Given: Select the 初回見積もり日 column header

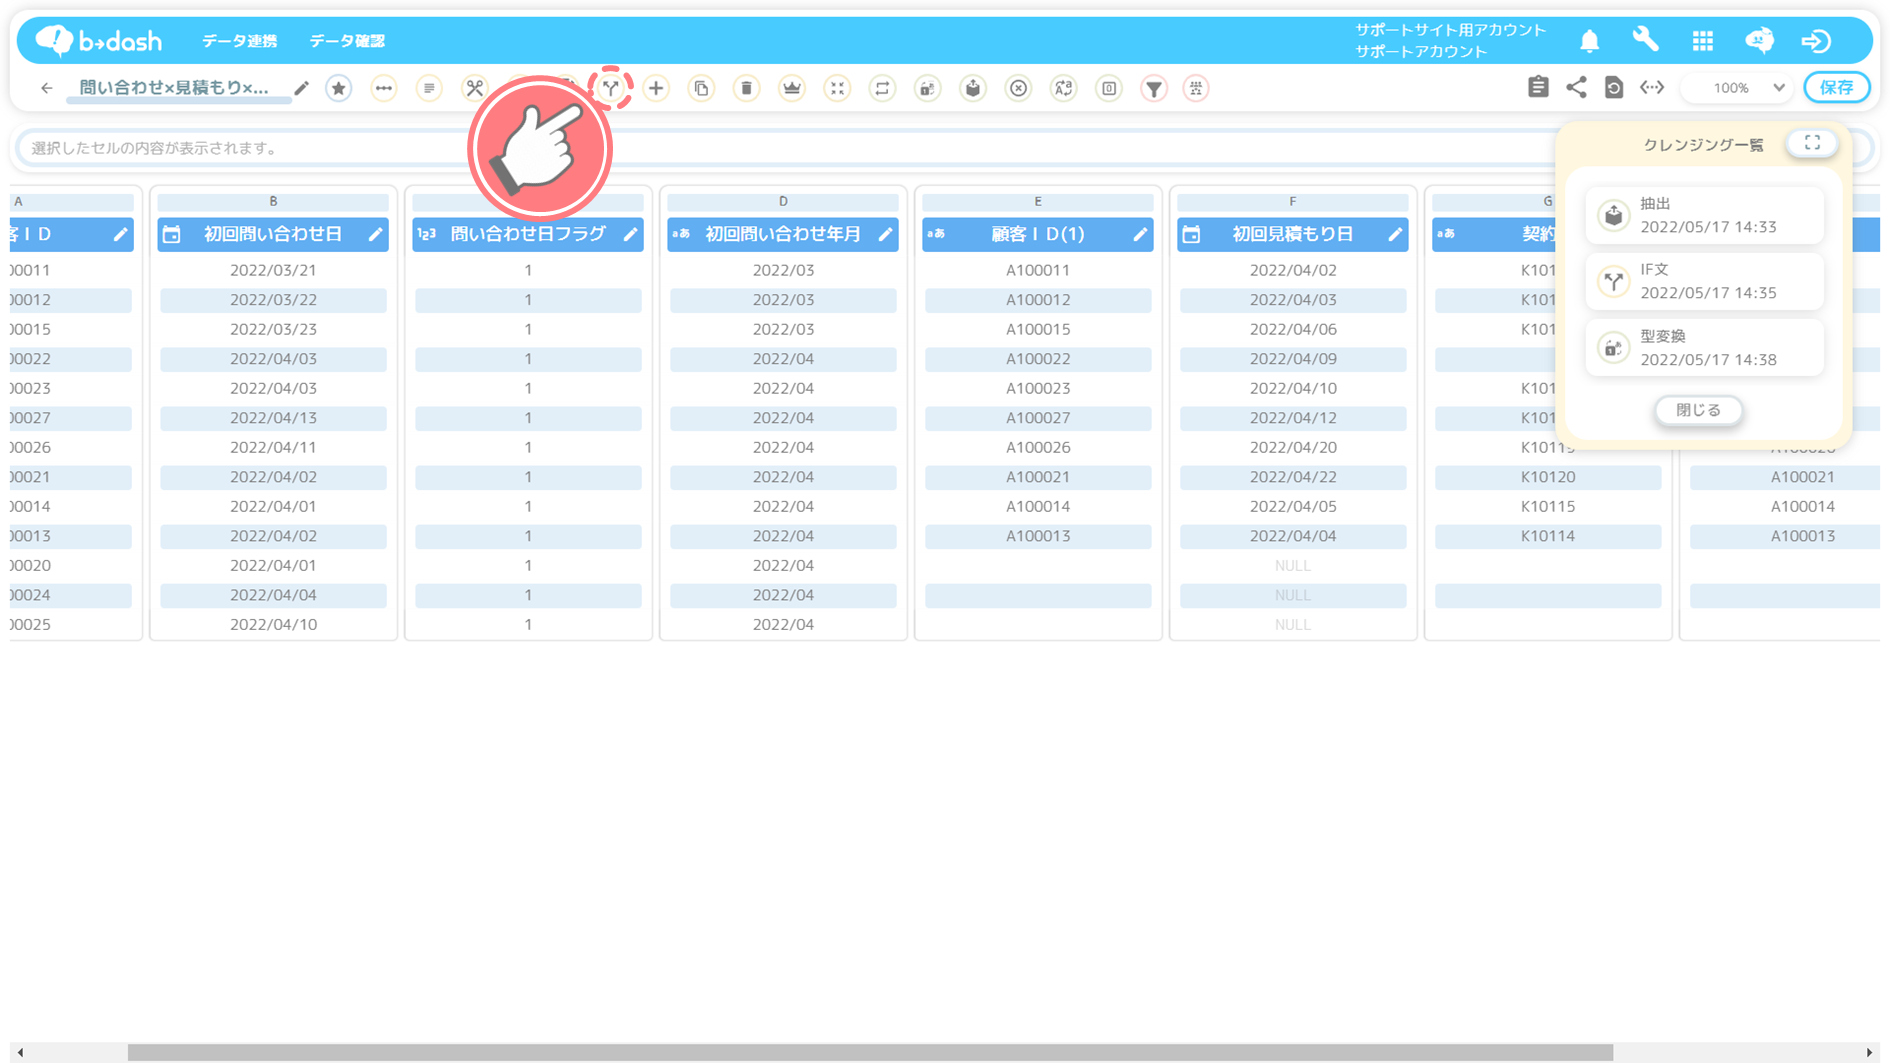Looking at the screenshot, I should pyautogui.click(x=1293, y=234).
